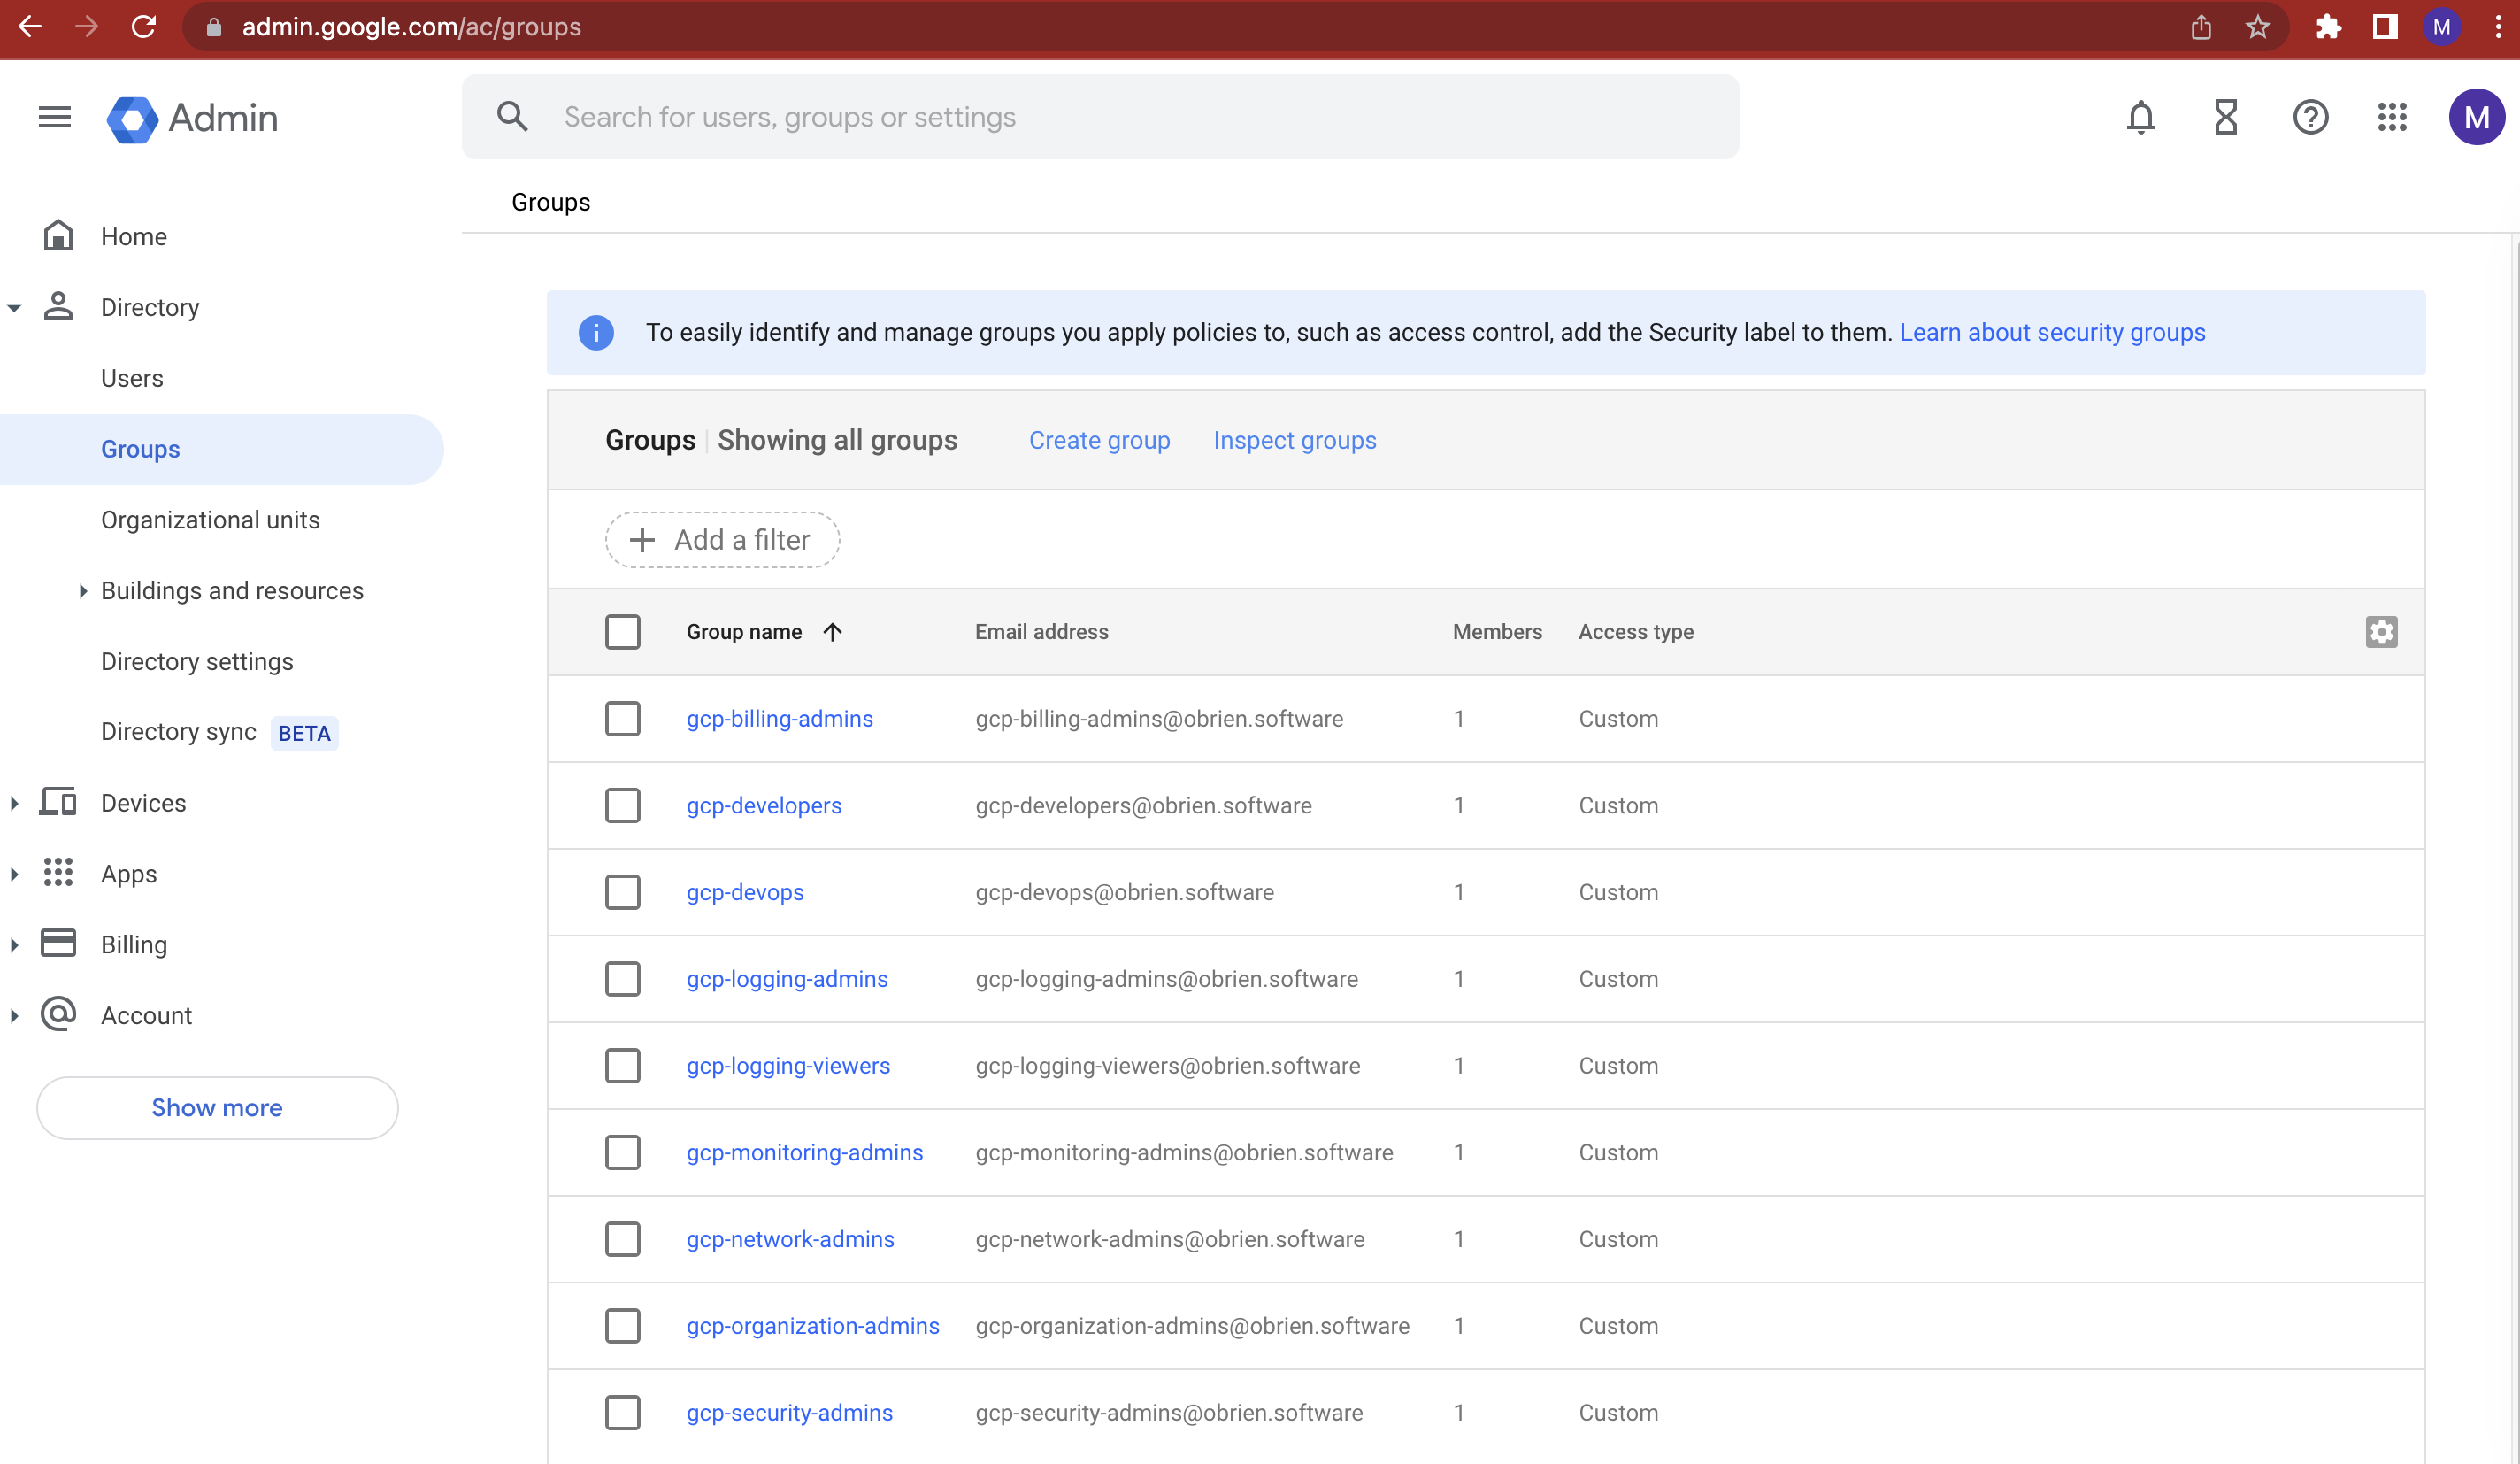
Task: Click the search field for users and groups
Action: point(1000,116)
